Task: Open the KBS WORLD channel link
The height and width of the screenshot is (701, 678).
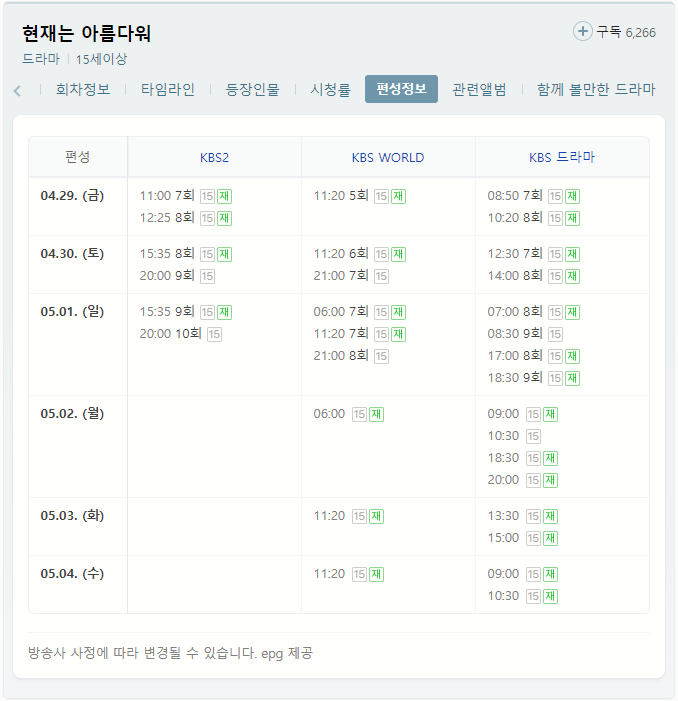Action: (388, 157)
